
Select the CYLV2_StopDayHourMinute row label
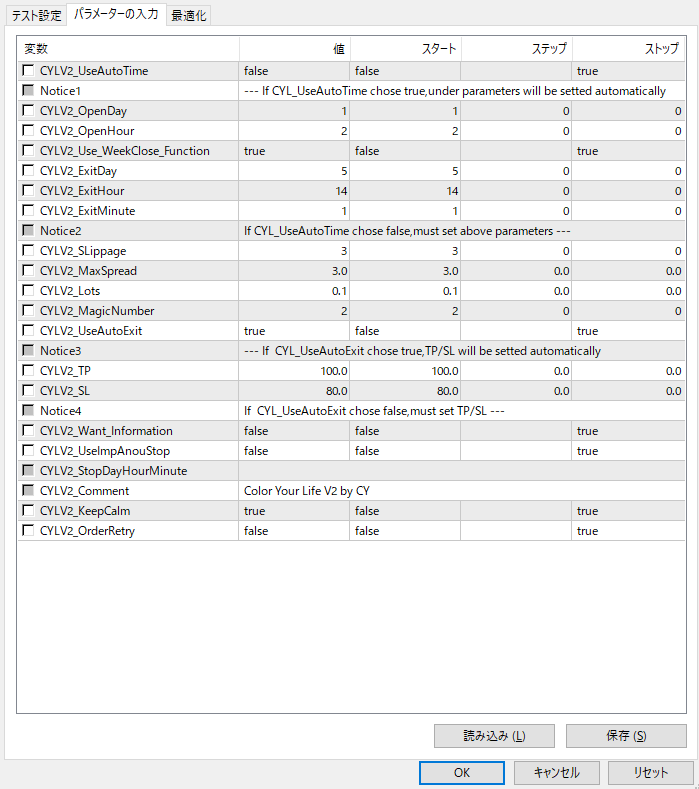[113, 471]
